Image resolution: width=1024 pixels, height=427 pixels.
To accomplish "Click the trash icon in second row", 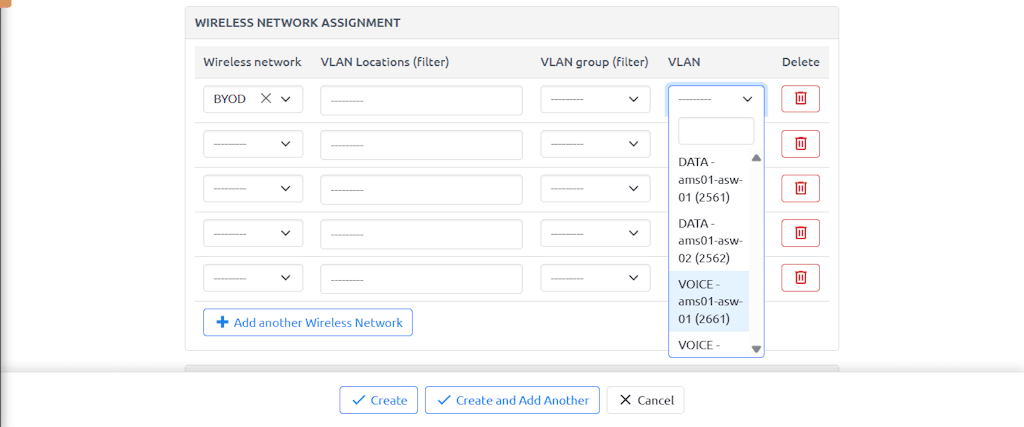I will point(800,144).
